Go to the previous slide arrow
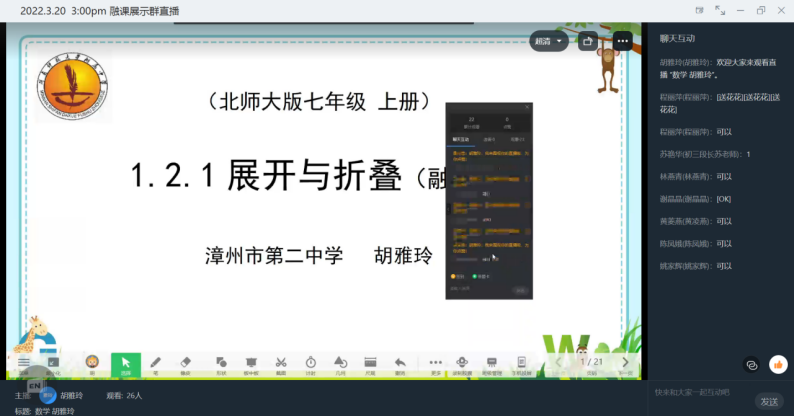This screenshot has width=794, height=416. pyautogui.click(x=558, y=362)
